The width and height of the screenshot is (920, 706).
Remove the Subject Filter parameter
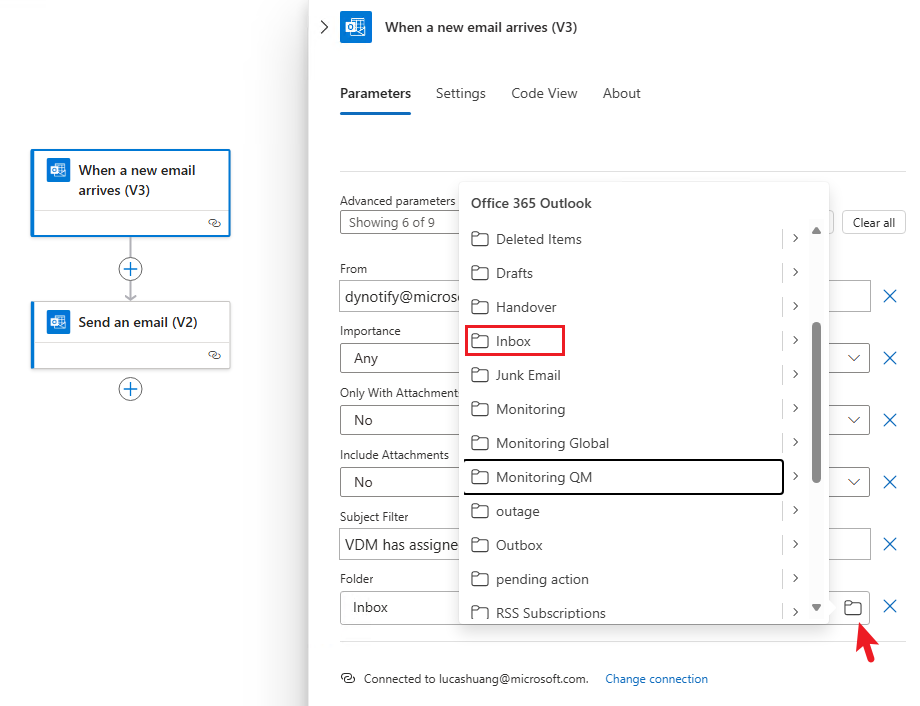click(x=889, y=545)
